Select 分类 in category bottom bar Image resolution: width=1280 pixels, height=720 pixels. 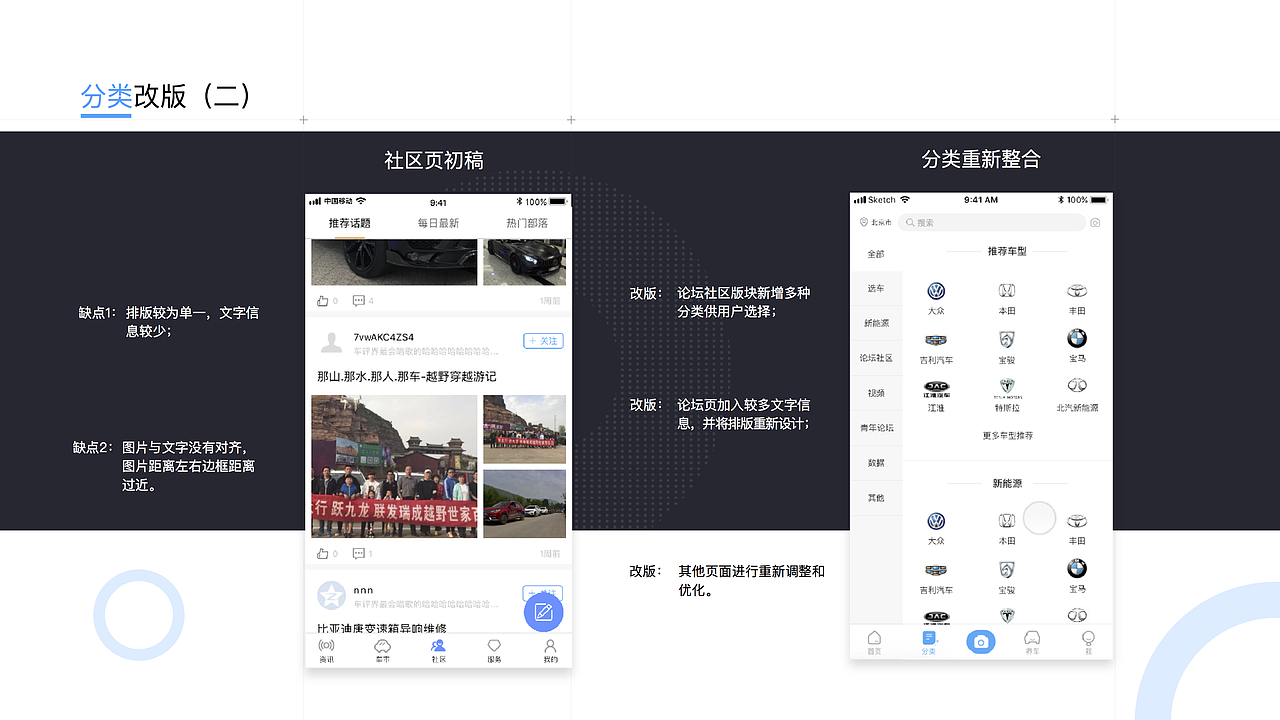(929, 642)
